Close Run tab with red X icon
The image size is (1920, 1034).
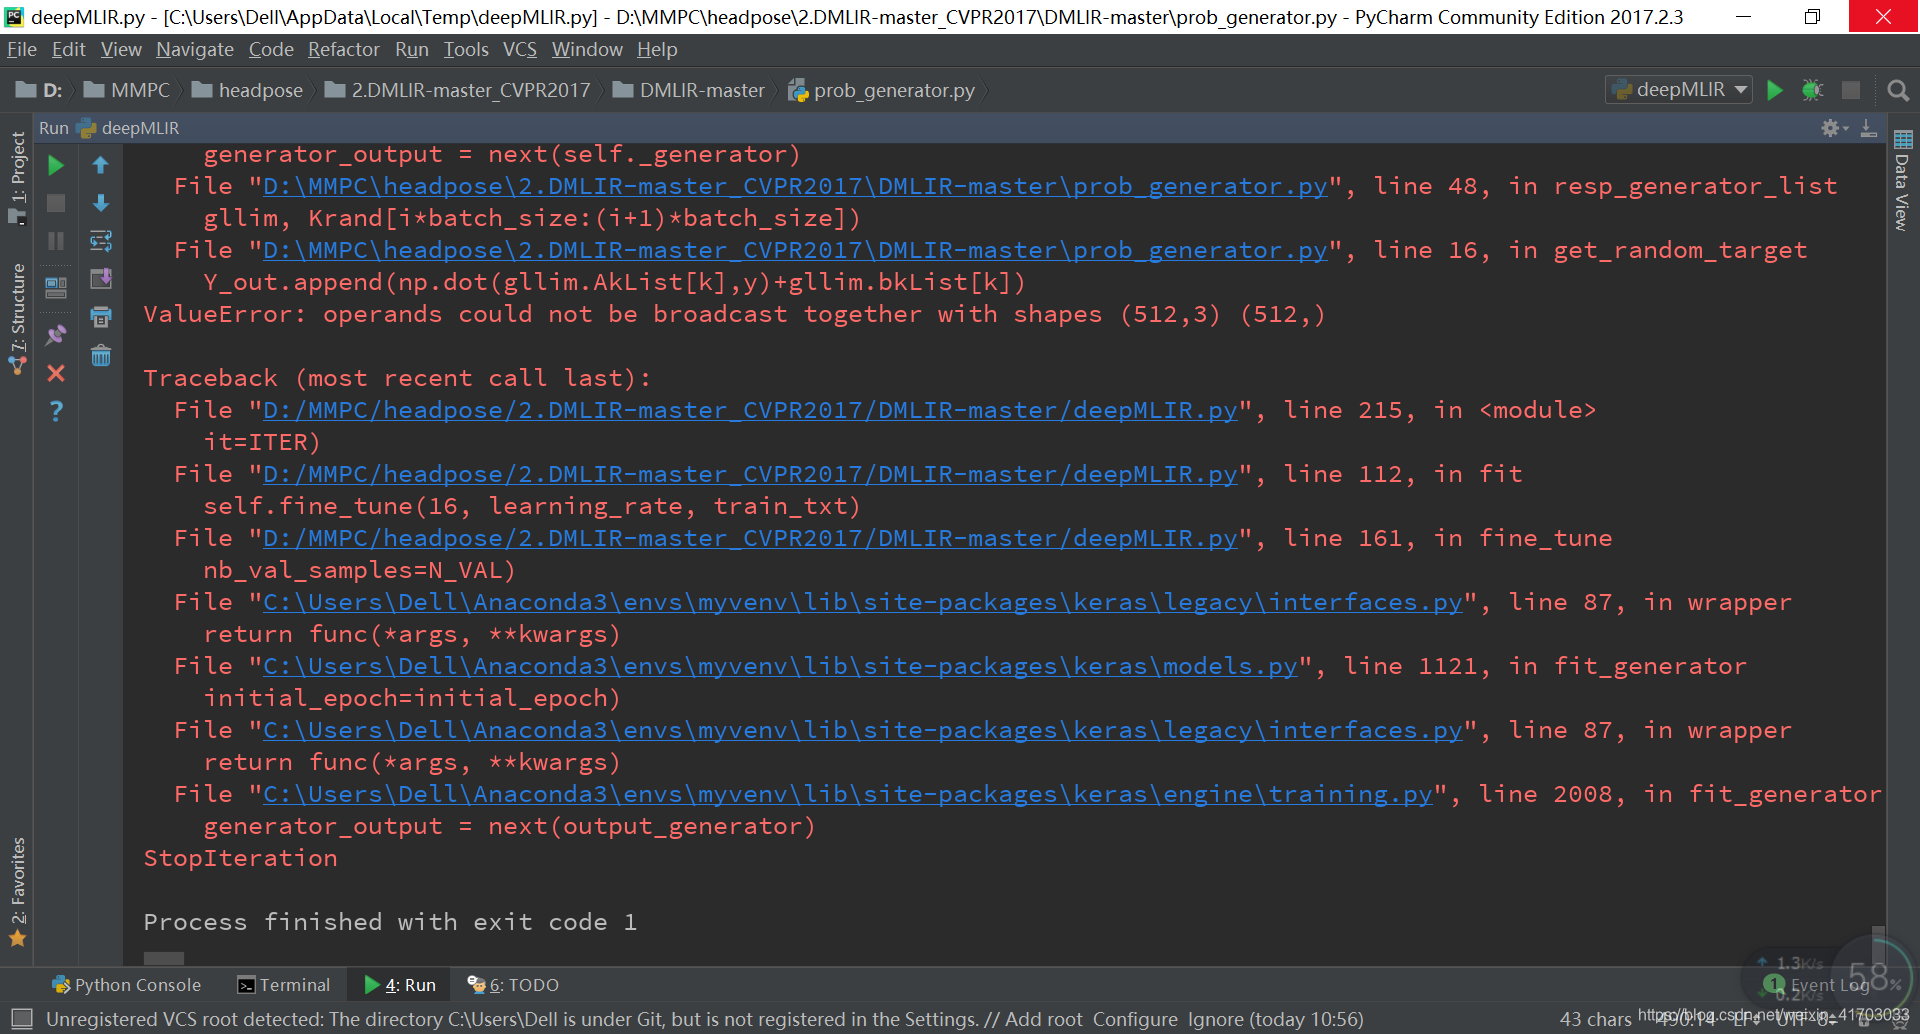(56, 373)
